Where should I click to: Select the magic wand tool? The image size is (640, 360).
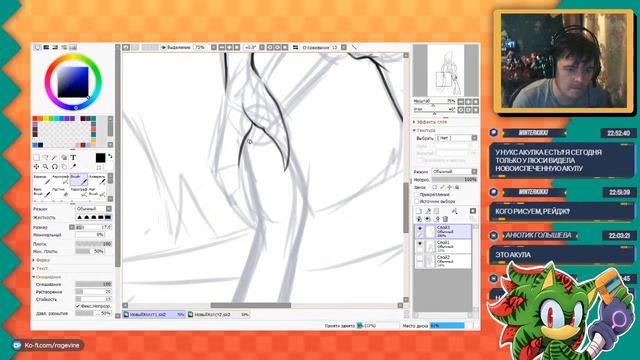(x=55, y=158)
